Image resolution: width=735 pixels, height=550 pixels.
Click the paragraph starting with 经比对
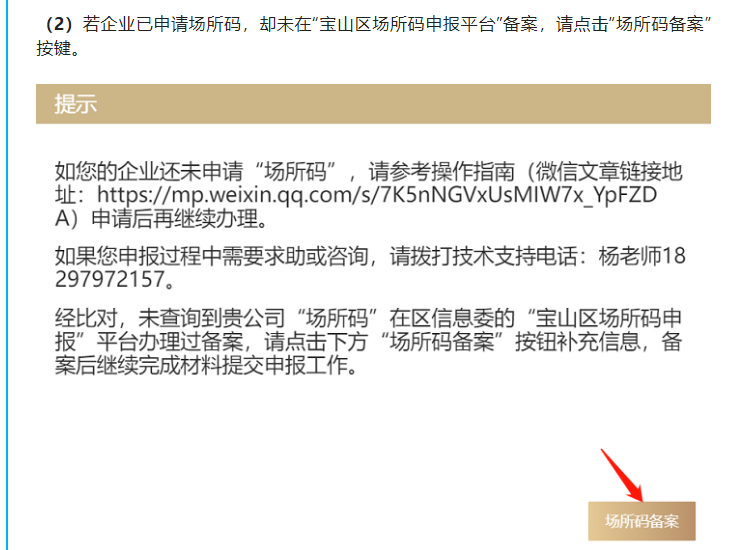click(368, 341)
